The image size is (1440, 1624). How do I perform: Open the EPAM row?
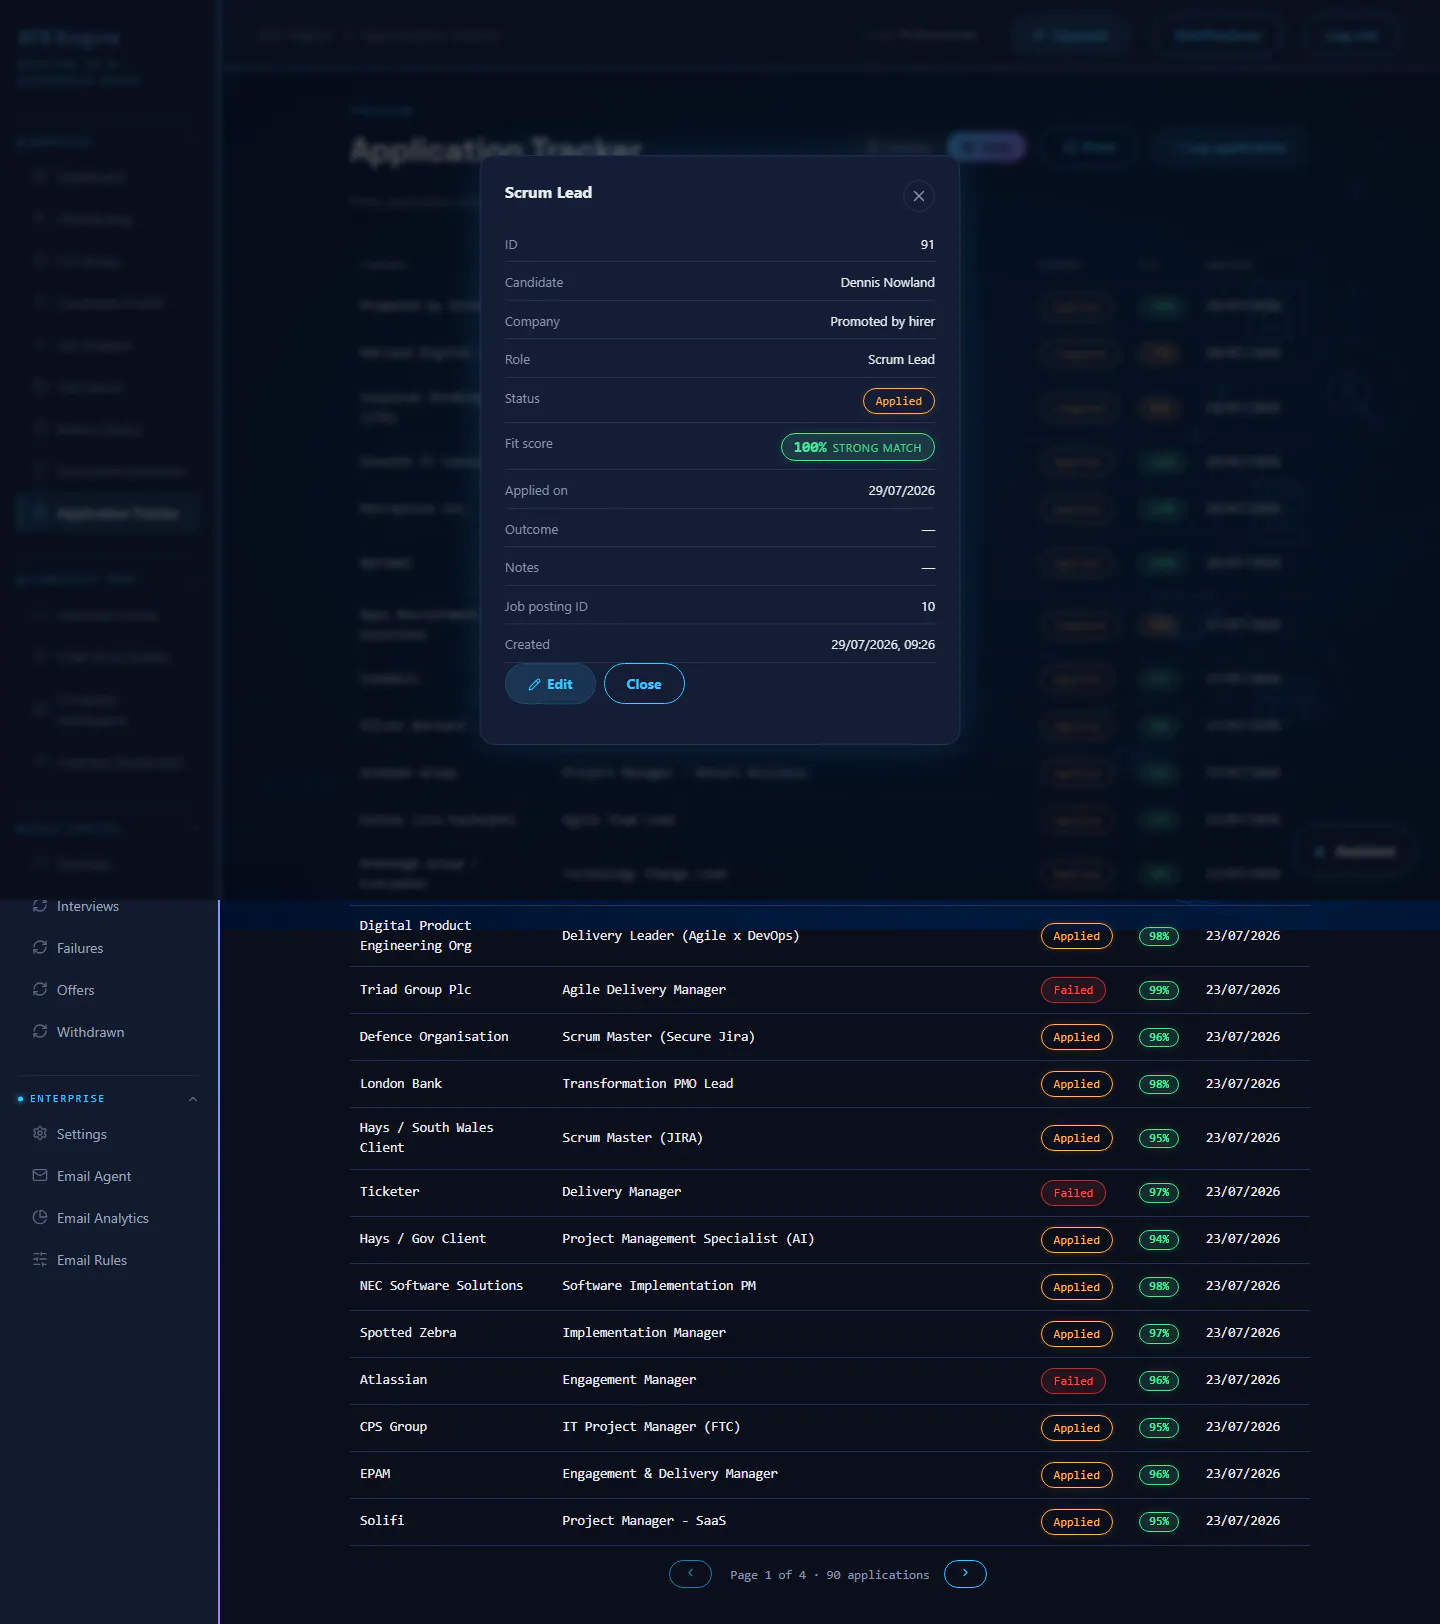(x=830, y=1474)
